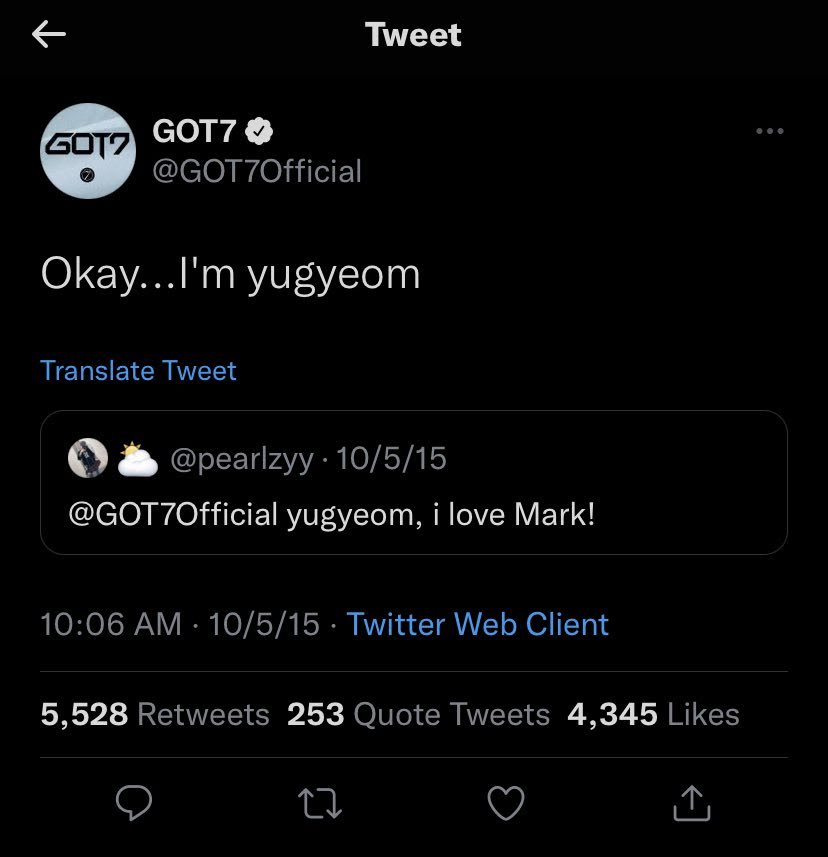Click the @pearlzyy handle
Viewport: 828px width, 857px height.
point(242,459)
